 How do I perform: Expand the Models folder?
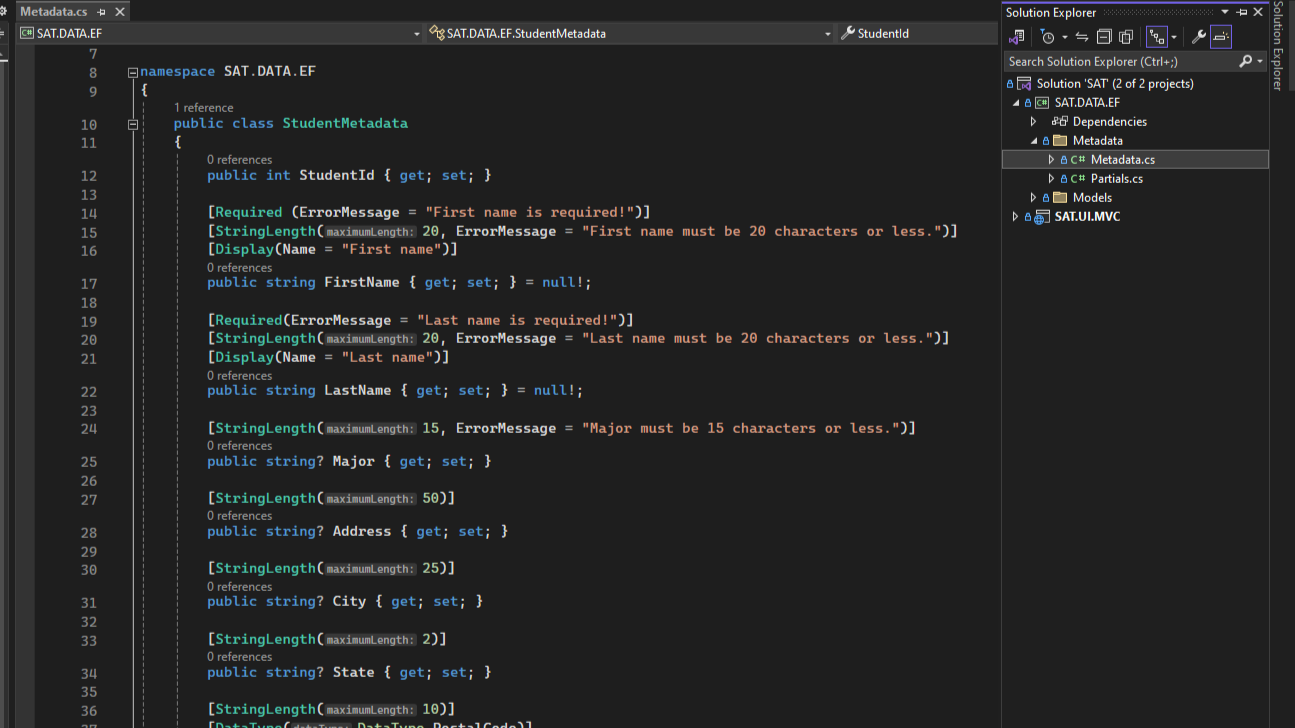[x=1034, y=197]
